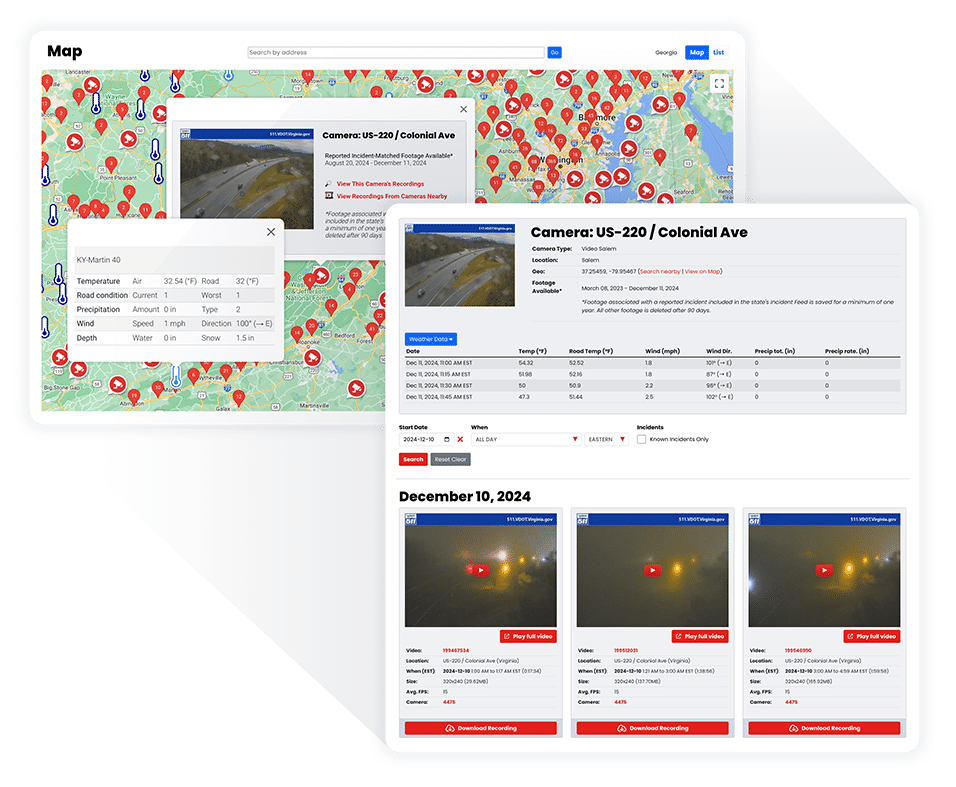This screenshot has width=956, height=787.
Task: Click the play icon on the first December 10 video
Action: click(x=481, y=570)
